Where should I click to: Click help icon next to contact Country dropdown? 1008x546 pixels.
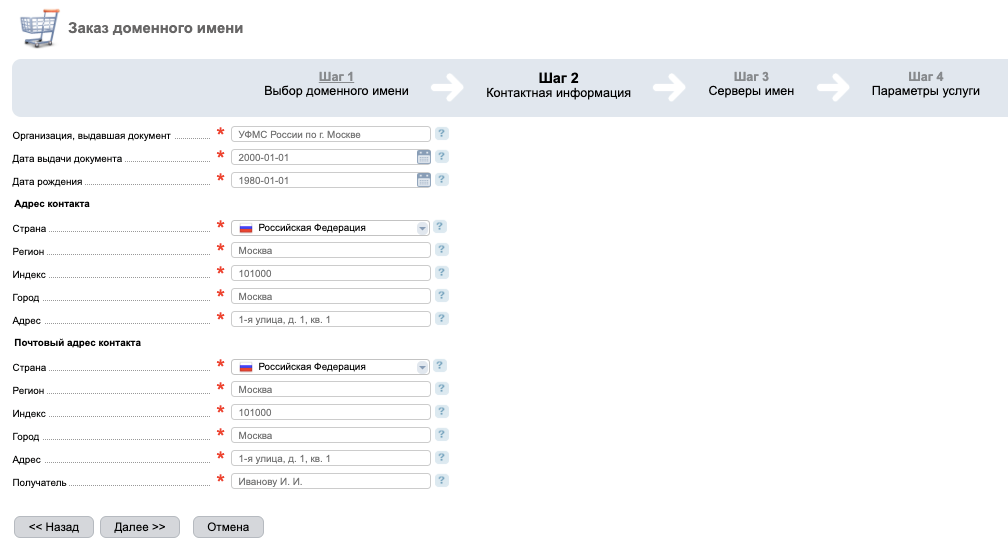tap(441, 227)
